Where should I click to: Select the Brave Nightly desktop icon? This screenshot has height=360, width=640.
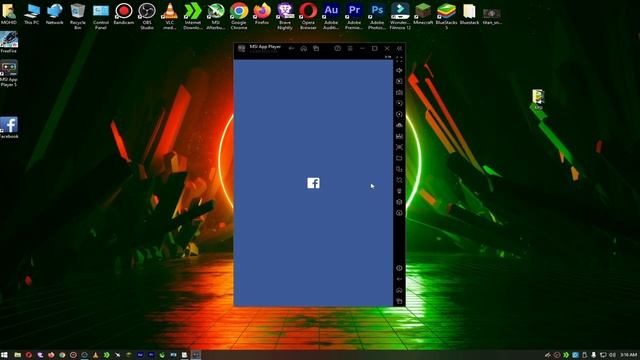click(285, 16)
